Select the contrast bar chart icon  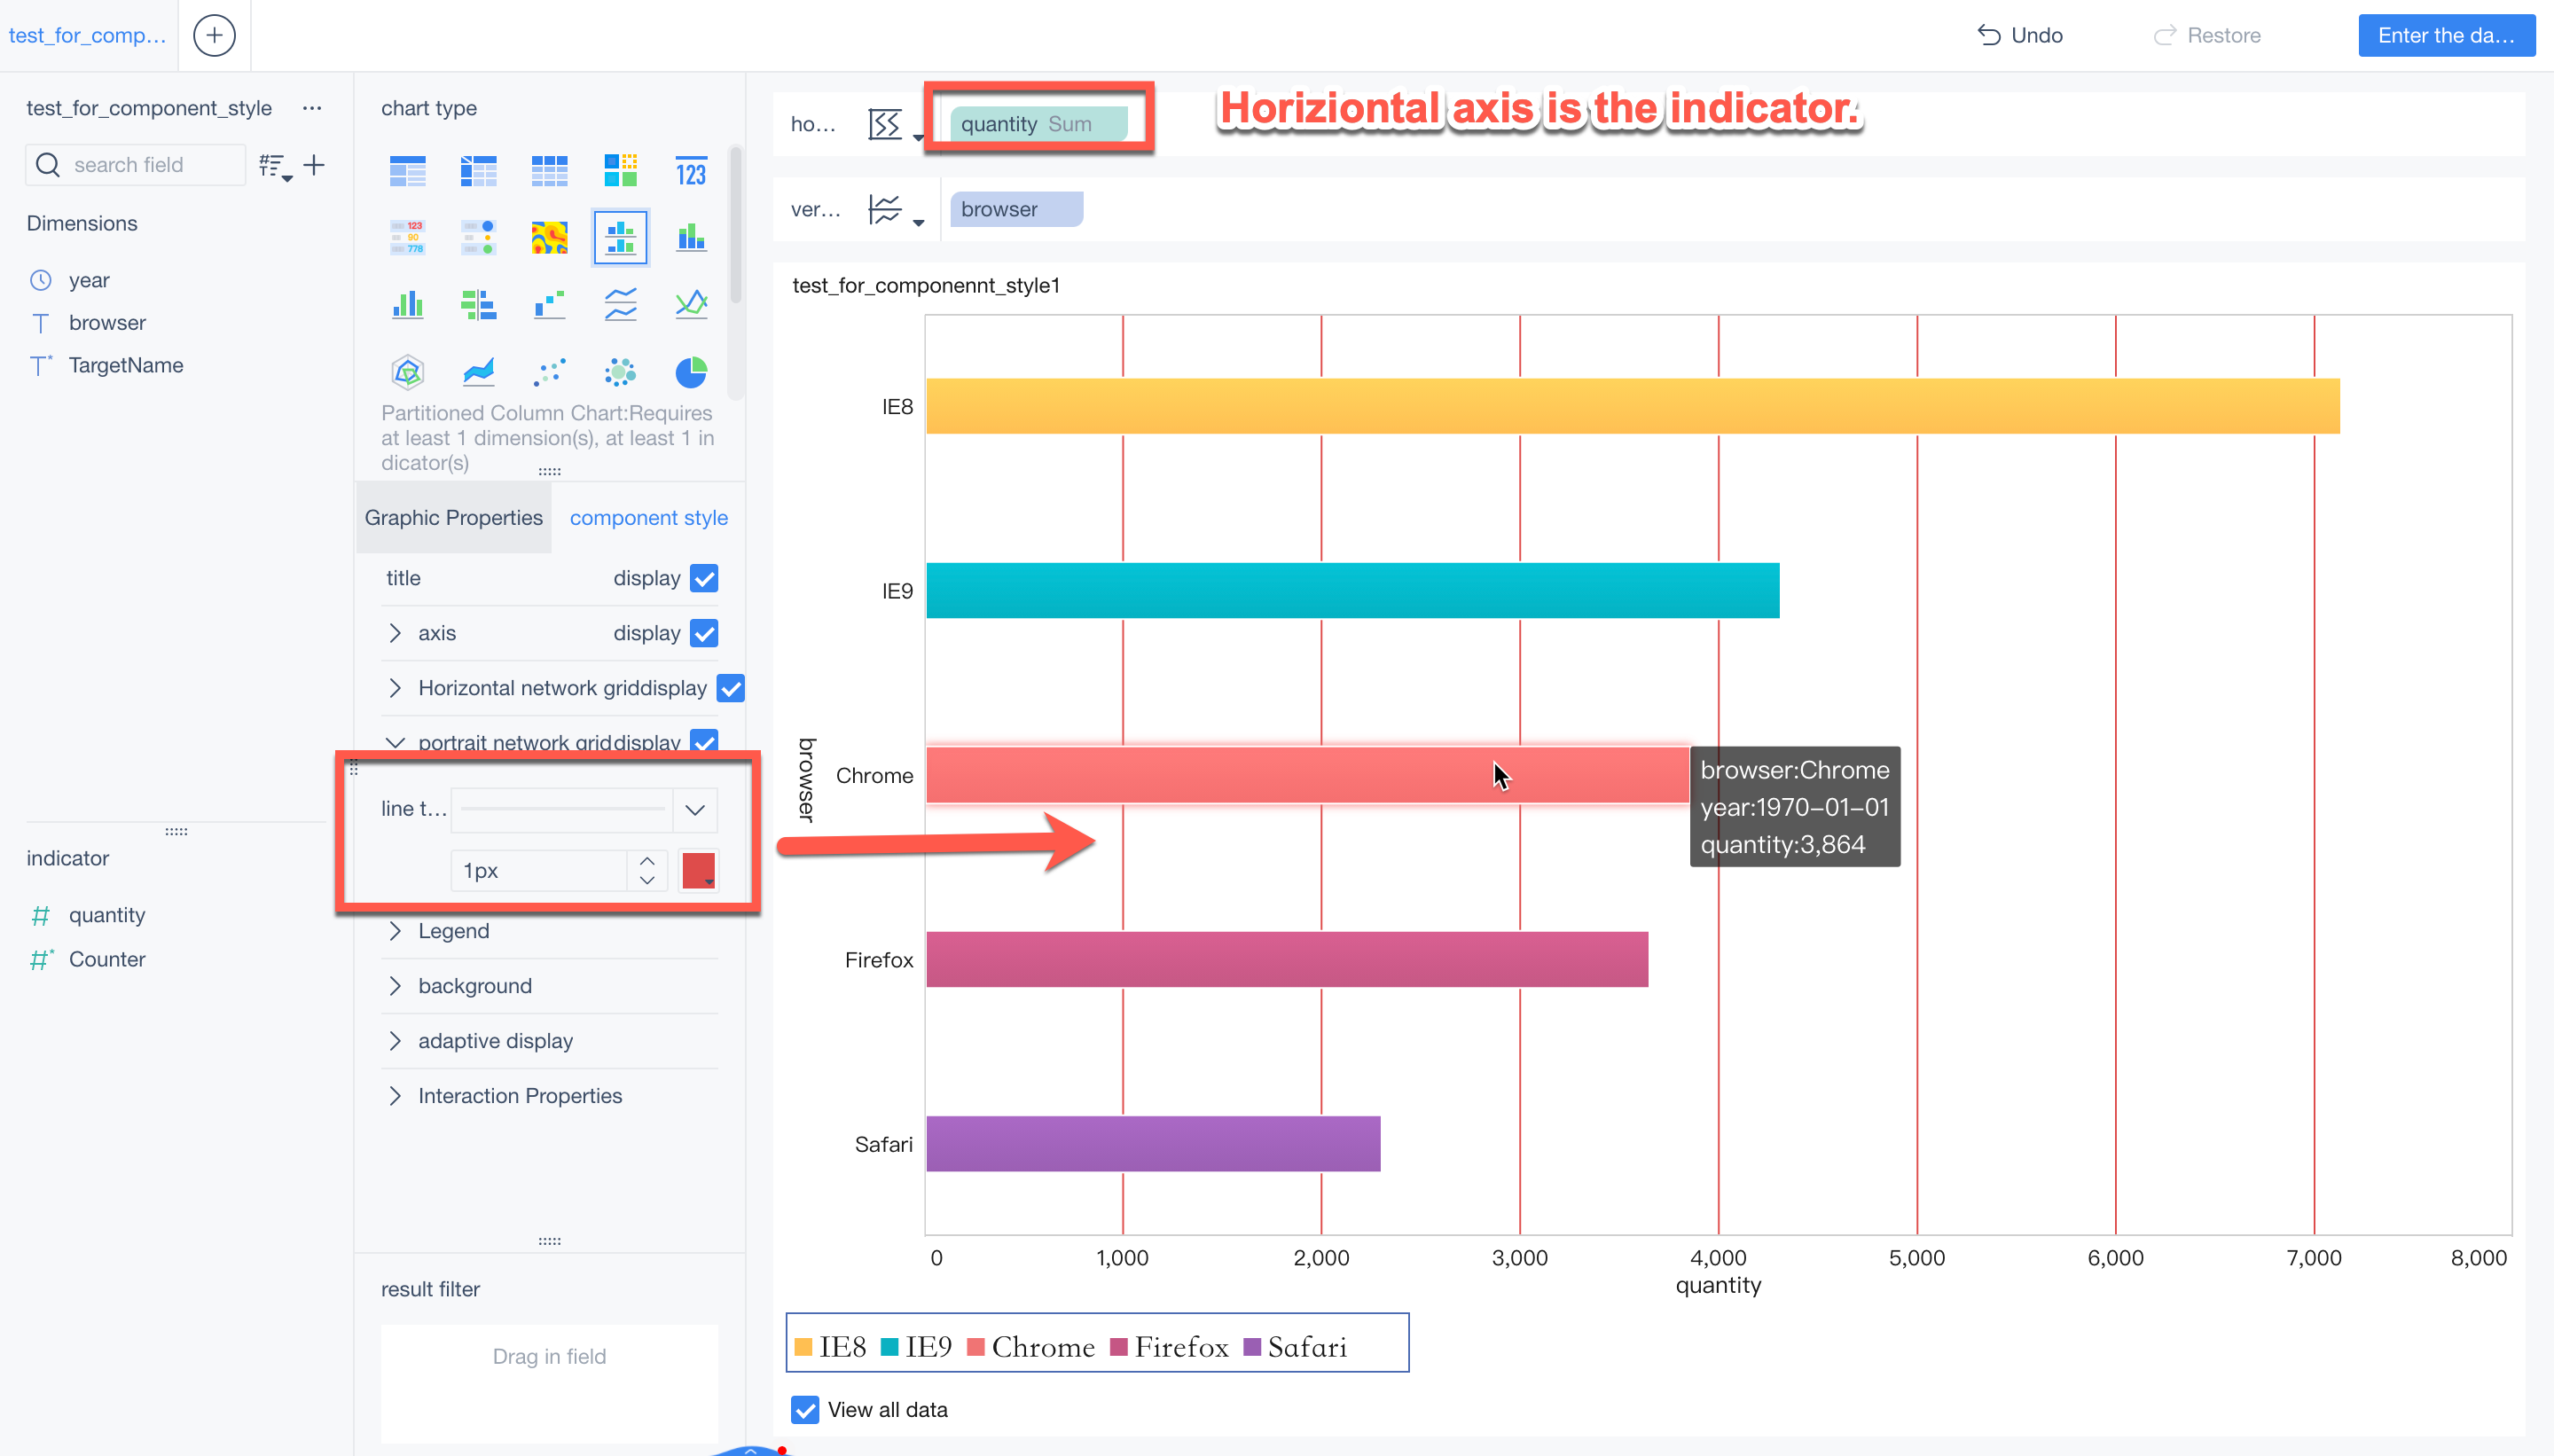(478, 304)
